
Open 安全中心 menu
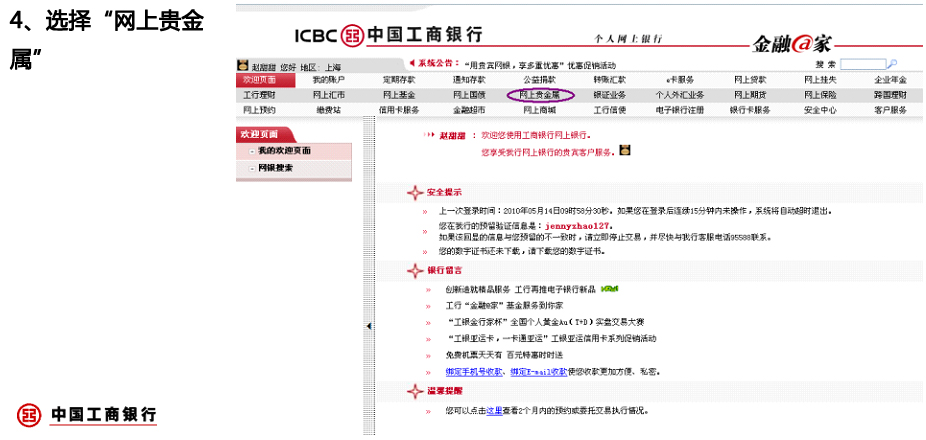coord(820,110)
